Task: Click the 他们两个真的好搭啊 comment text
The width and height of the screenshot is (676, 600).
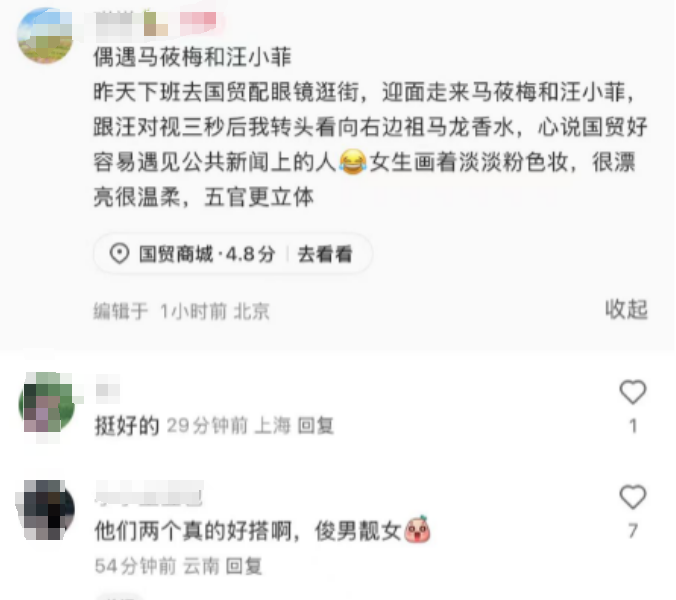Action: pos(193,530)
